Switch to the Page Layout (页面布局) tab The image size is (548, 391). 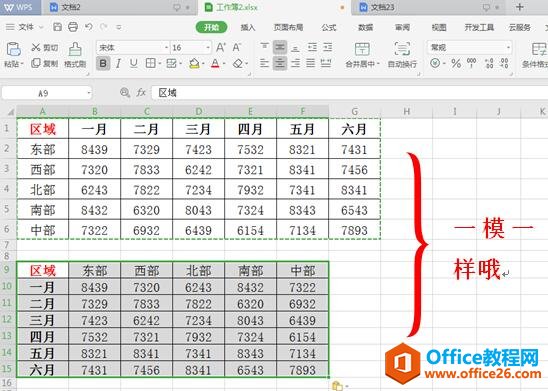pos(288,27)
